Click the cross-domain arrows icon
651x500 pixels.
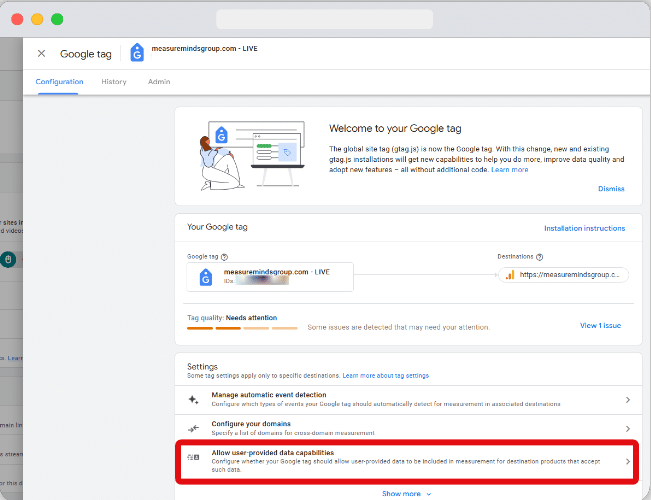[x=193, y=428]
